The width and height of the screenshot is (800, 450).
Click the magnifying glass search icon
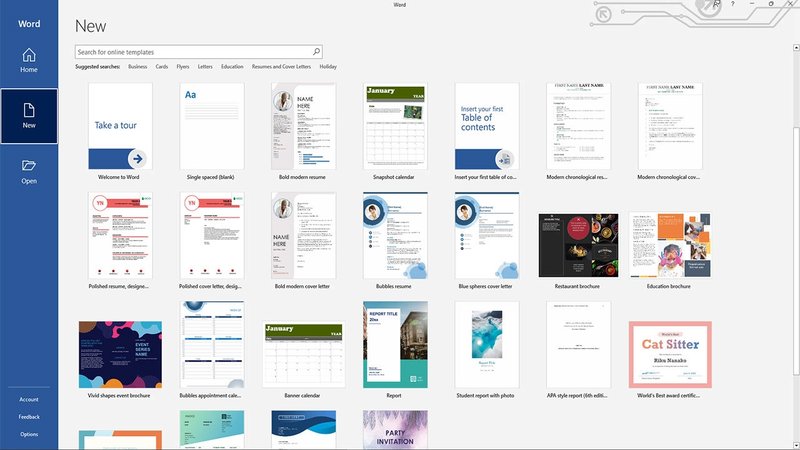pyautogui.click(x=316, y=52)
